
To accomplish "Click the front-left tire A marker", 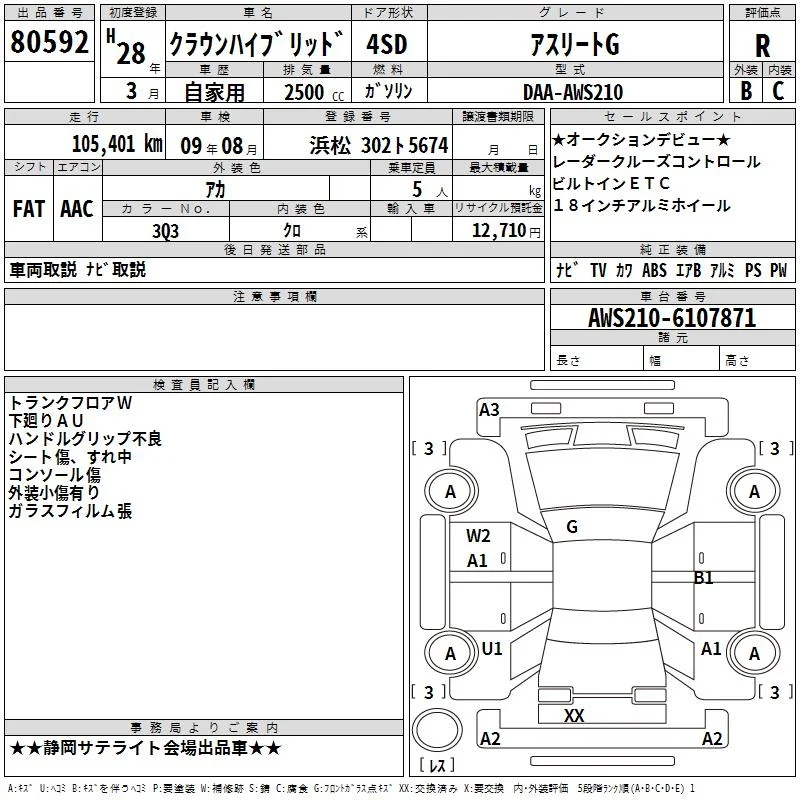I will [x=451, y=491].
